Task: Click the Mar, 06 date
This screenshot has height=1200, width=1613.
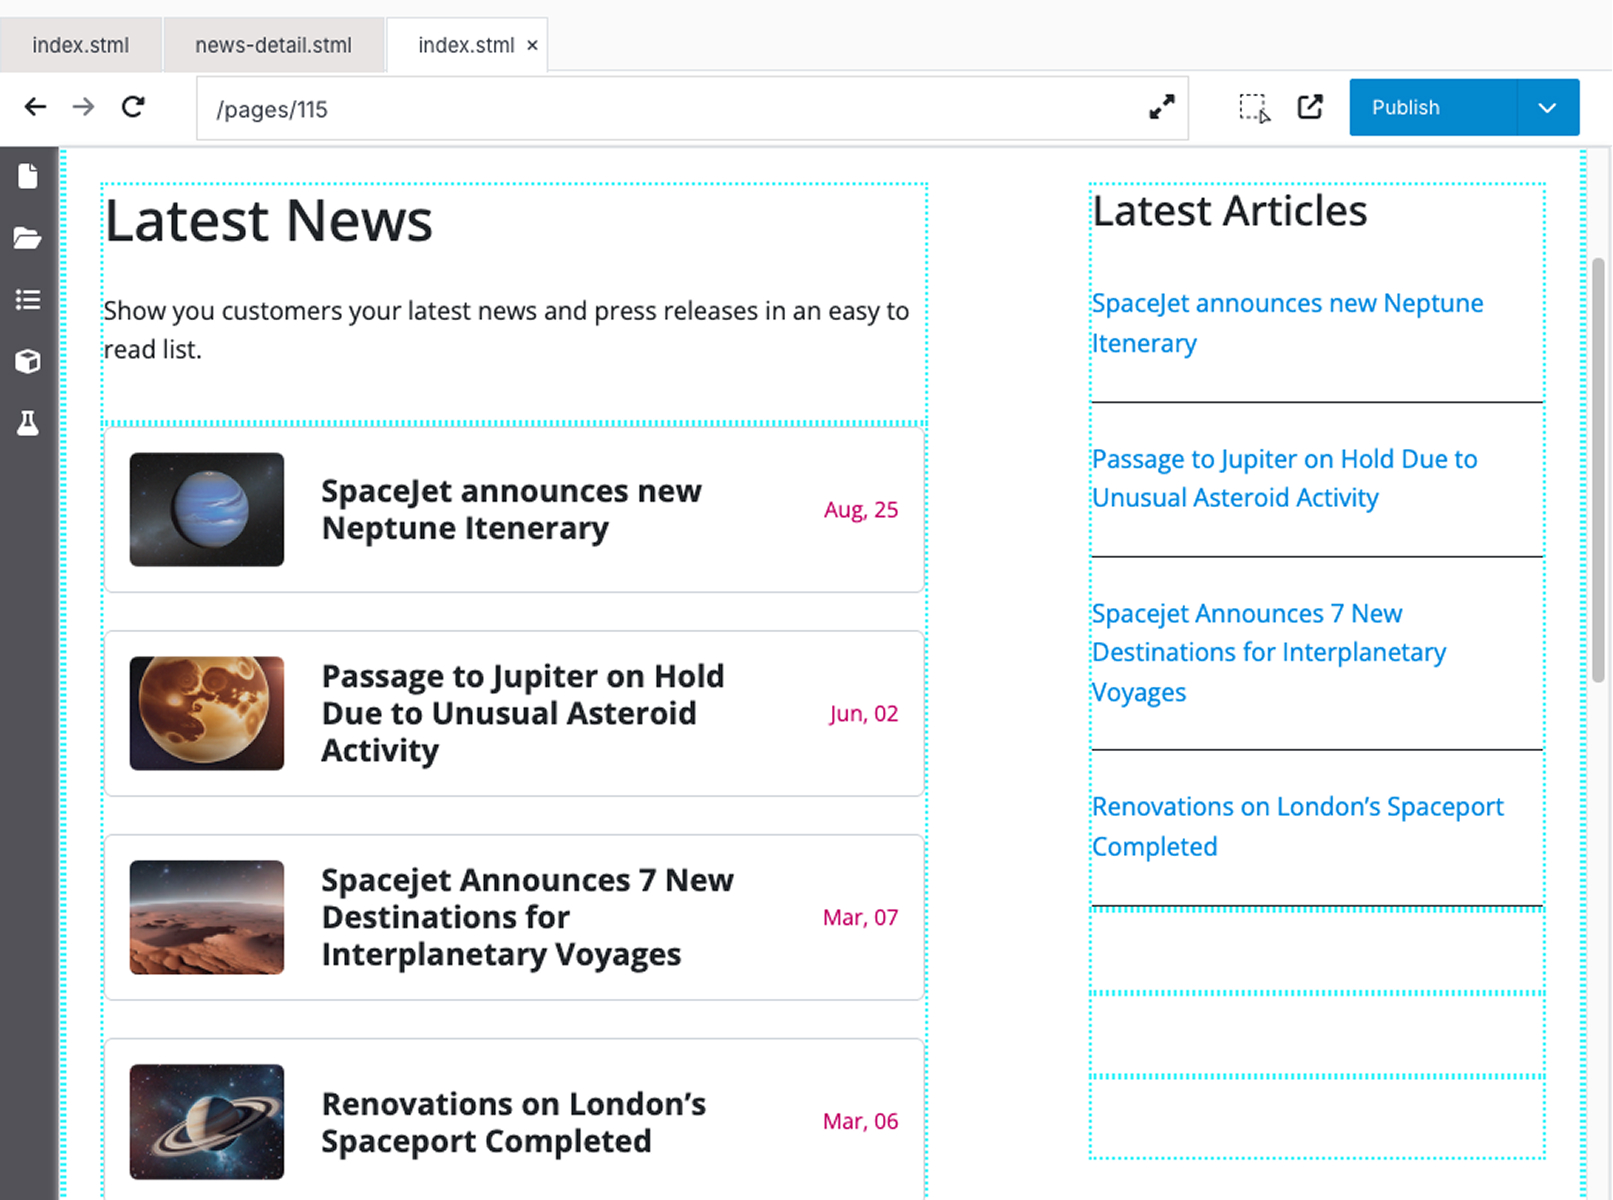Action: [x=861, y=1121]
